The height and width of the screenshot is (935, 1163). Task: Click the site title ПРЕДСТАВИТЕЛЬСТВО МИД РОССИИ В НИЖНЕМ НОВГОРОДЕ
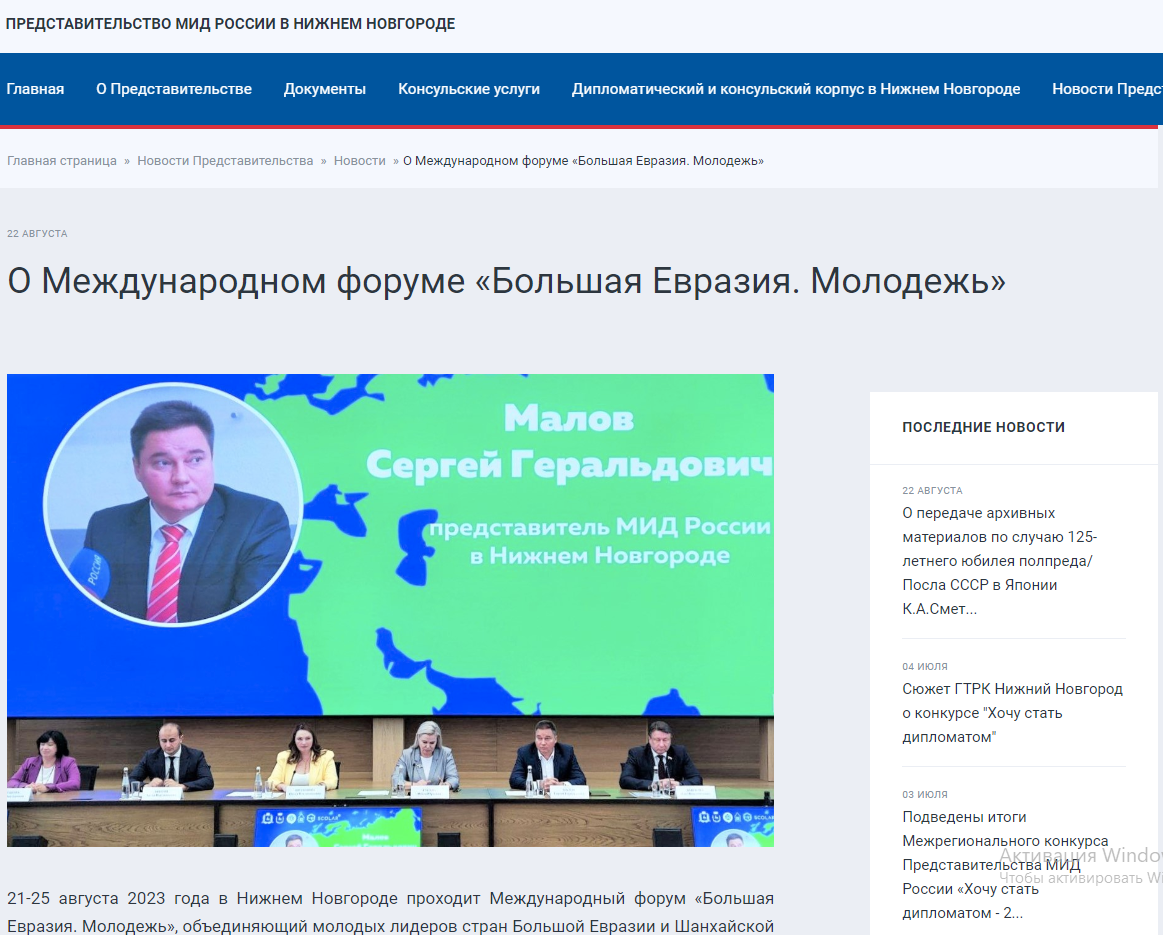pos(231,24)
